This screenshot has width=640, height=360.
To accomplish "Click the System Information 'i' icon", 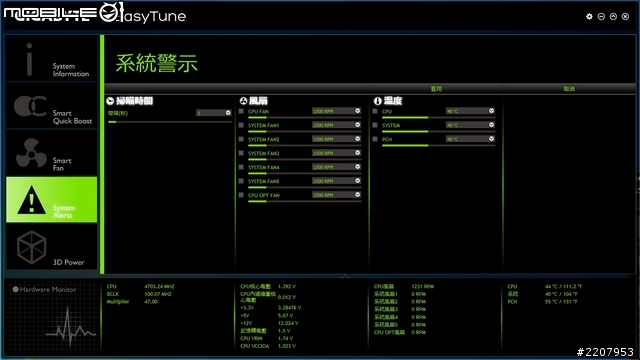I will pyautogui.click(x=29, y=60).
